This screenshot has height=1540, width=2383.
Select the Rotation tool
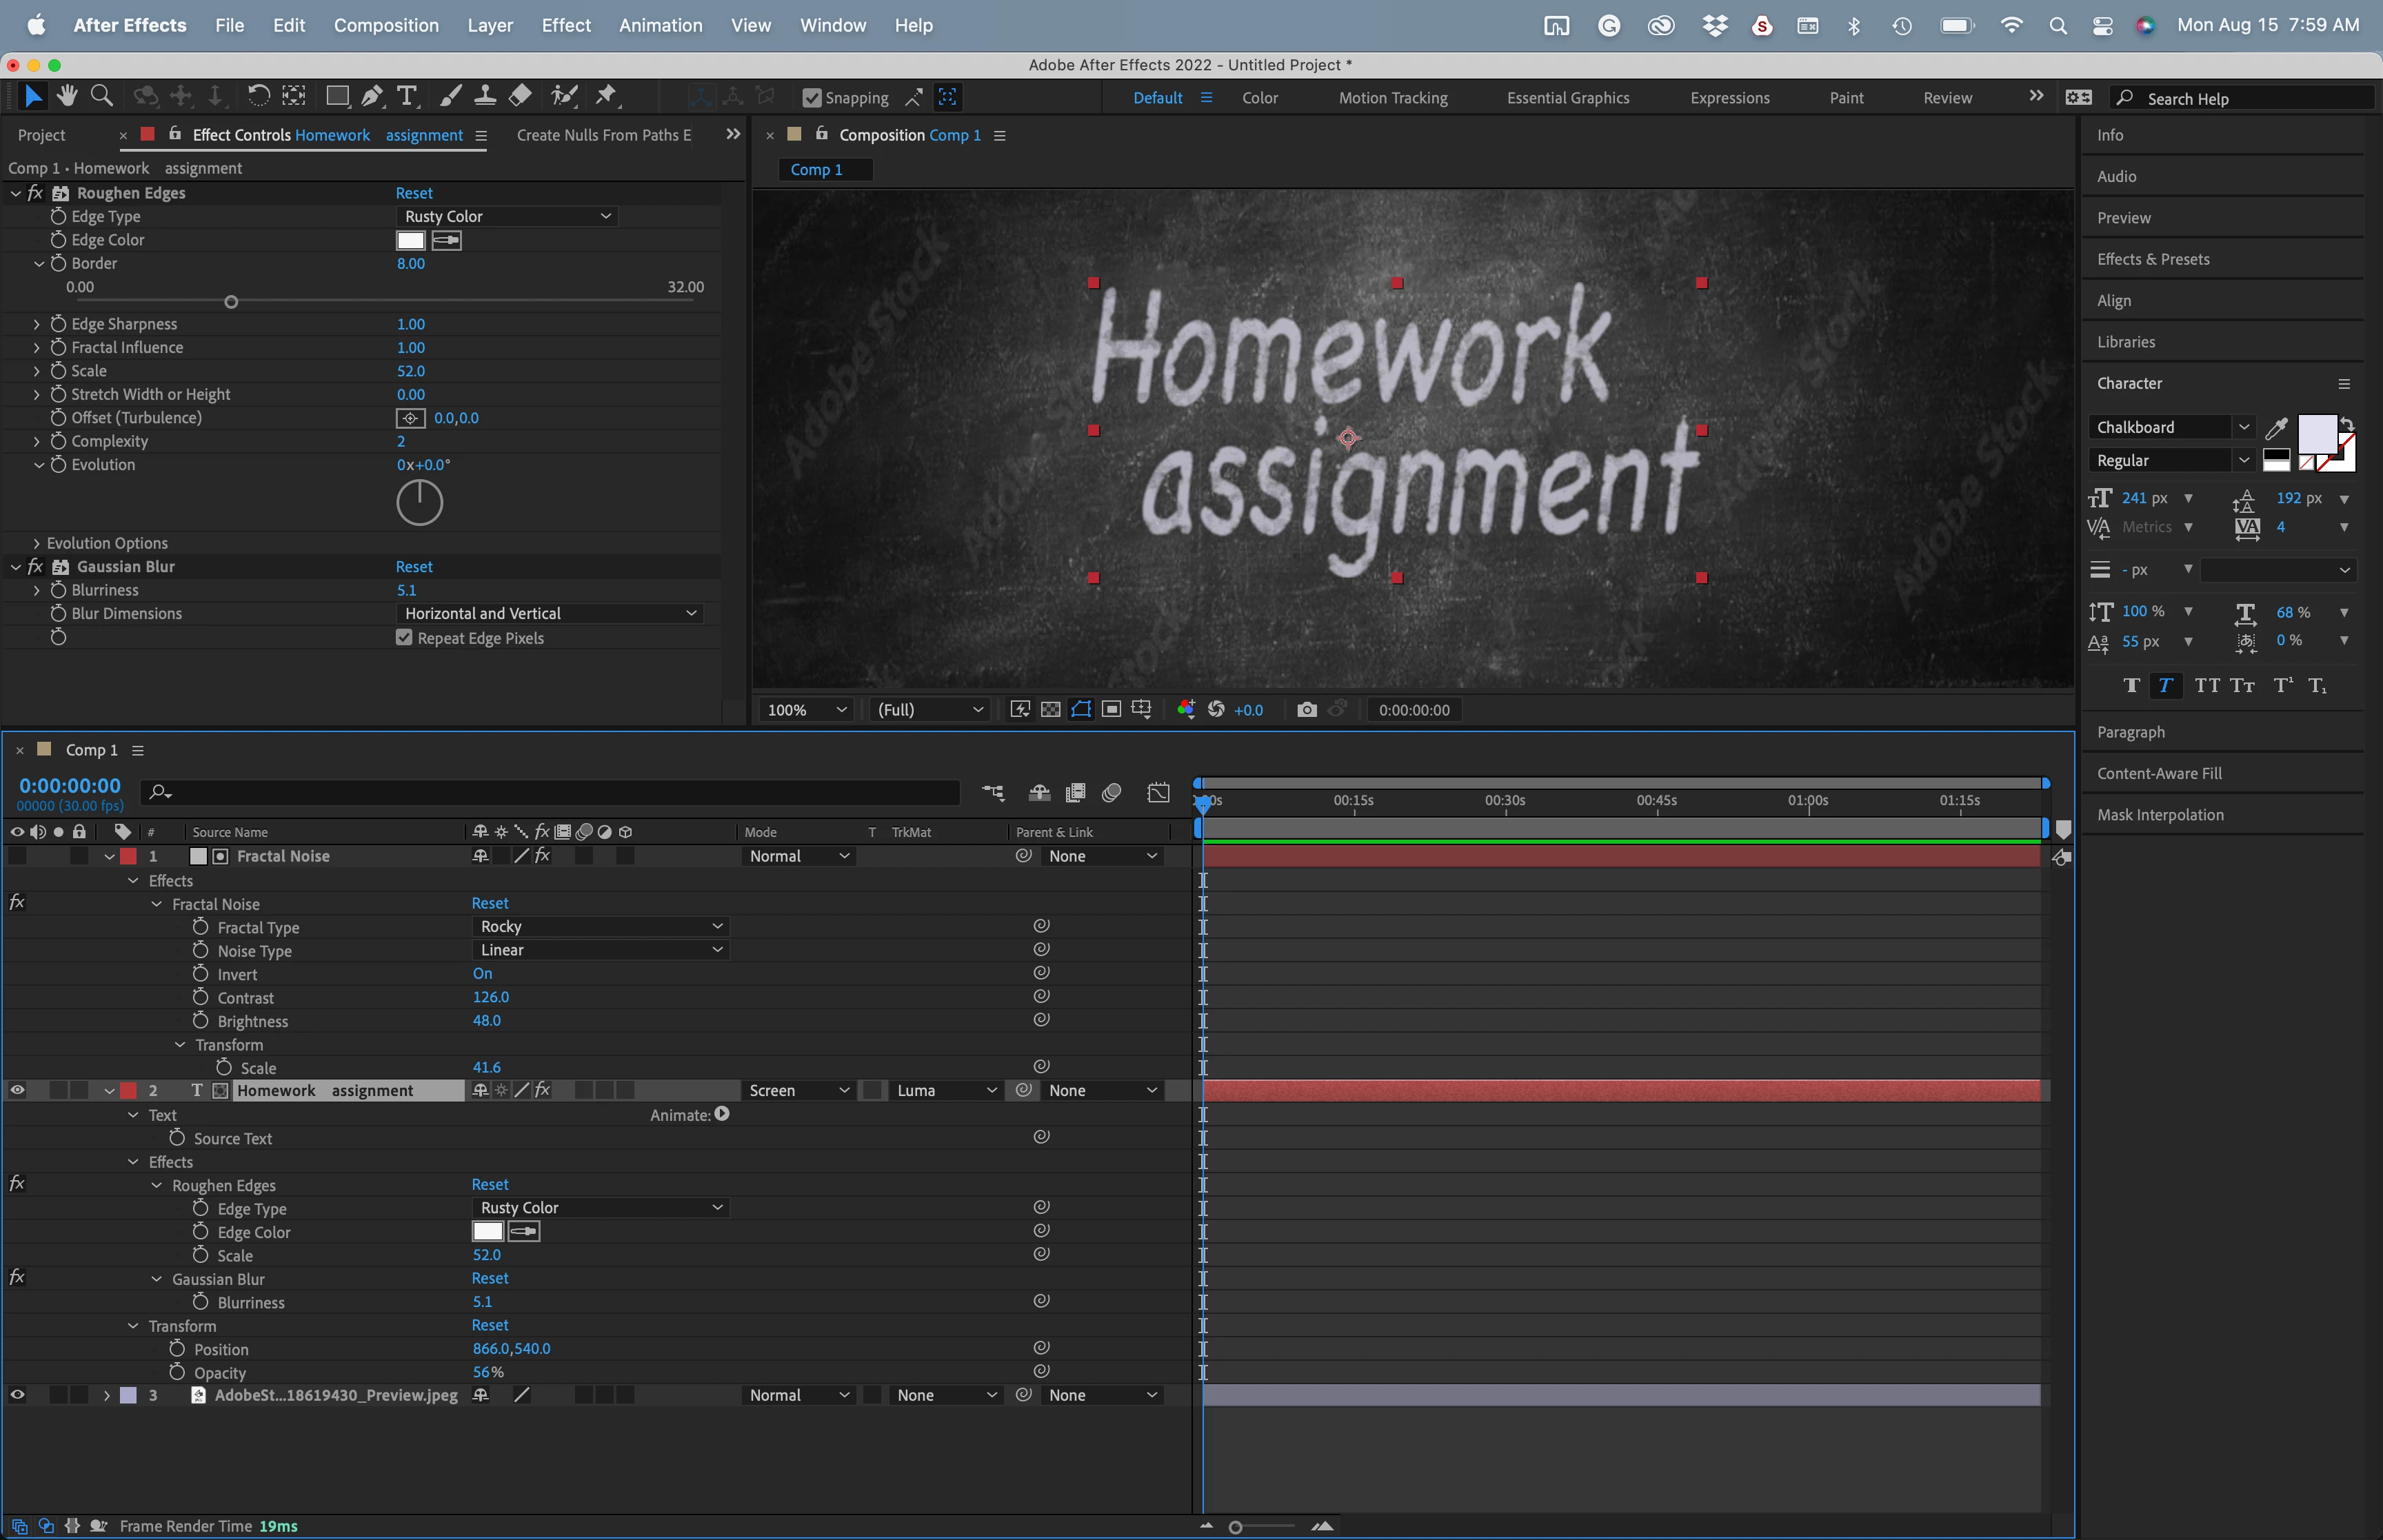[x=258, y=96]
